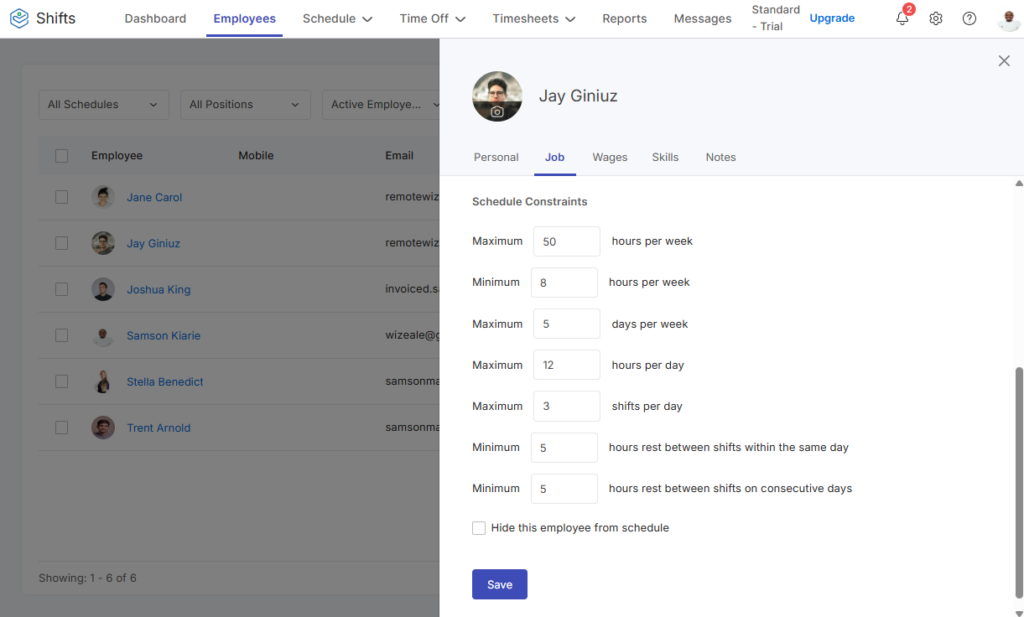Image resolution: width=1024 pixels, height=617 pixels.
Task: Open the user account avatar menu
Action: click(1009, 18)
